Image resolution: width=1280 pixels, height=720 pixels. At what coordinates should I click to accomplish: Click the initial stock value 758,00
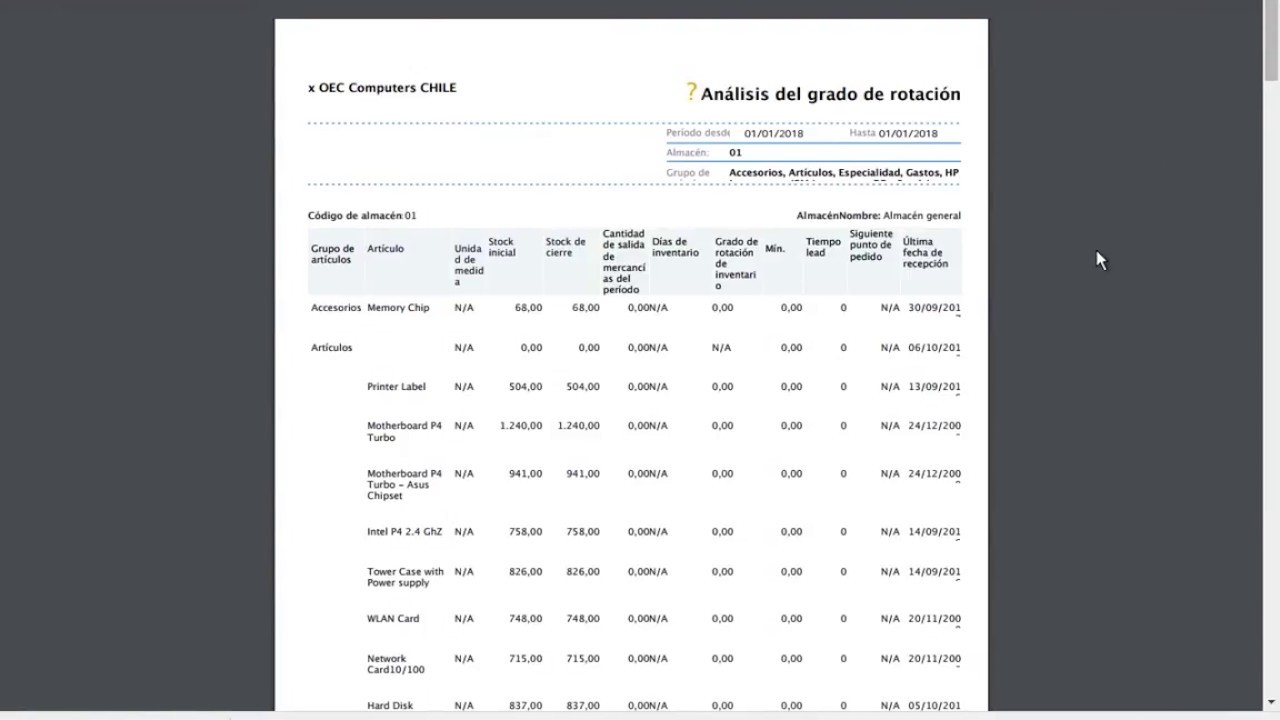[x=526, y=531]
